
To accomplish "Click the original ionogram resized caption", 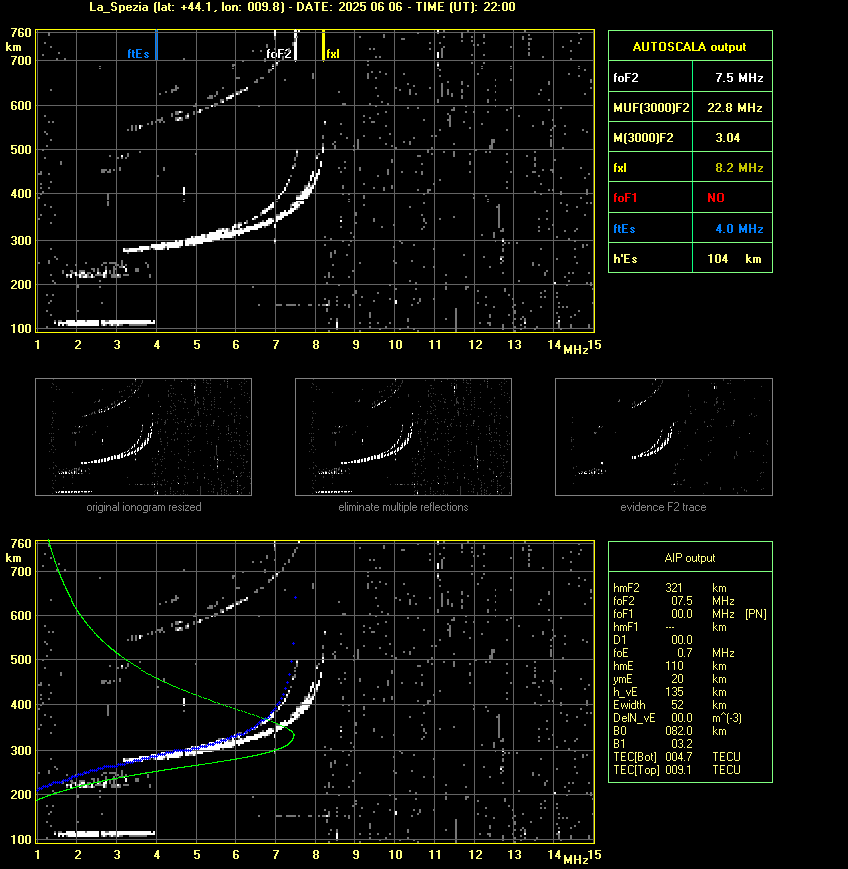I will click(x=144, y=507).
